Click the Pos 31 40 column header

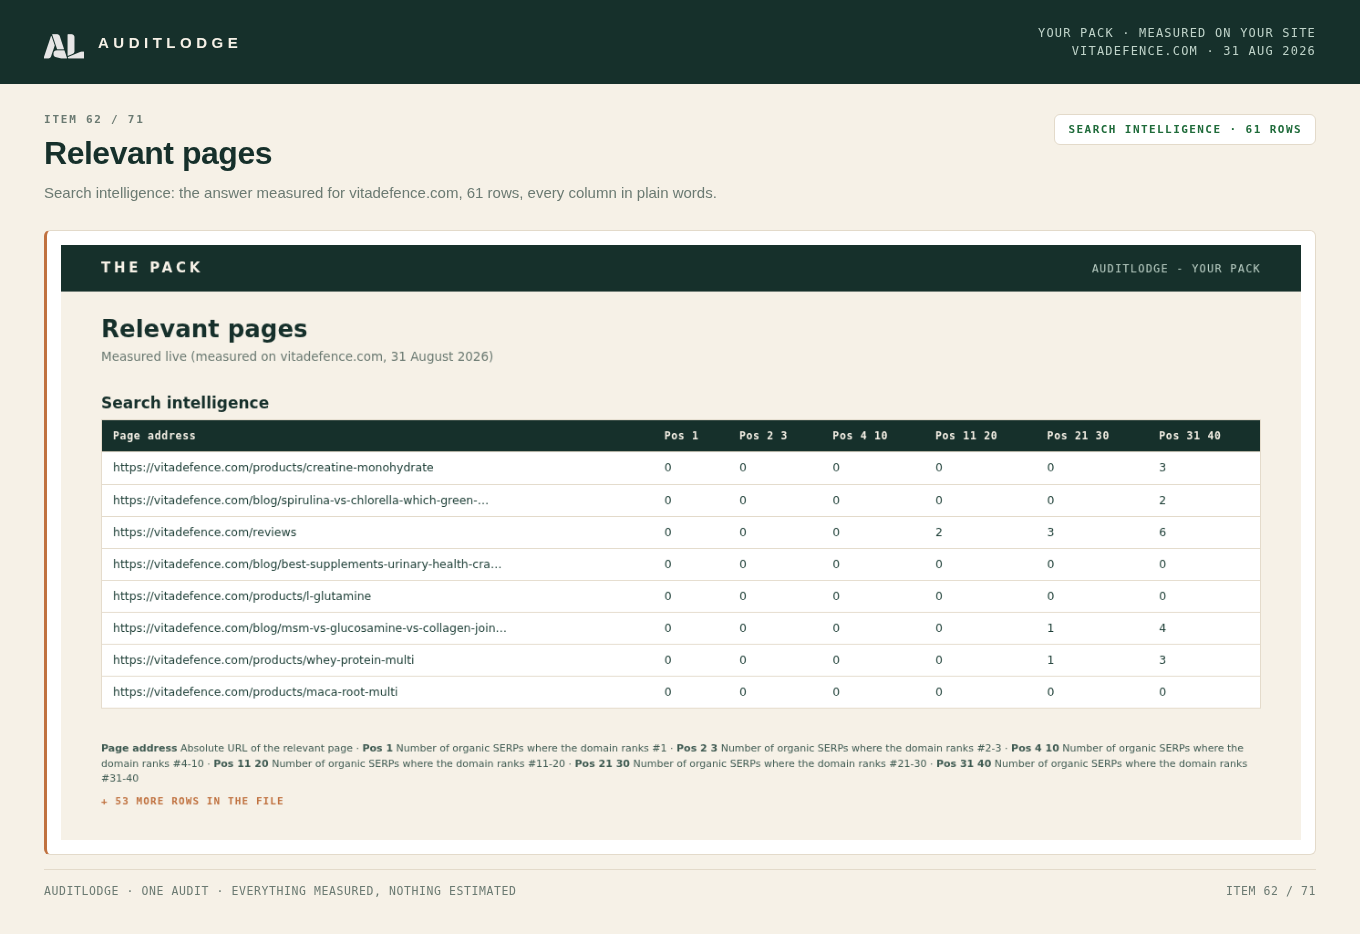point(1190,436)
